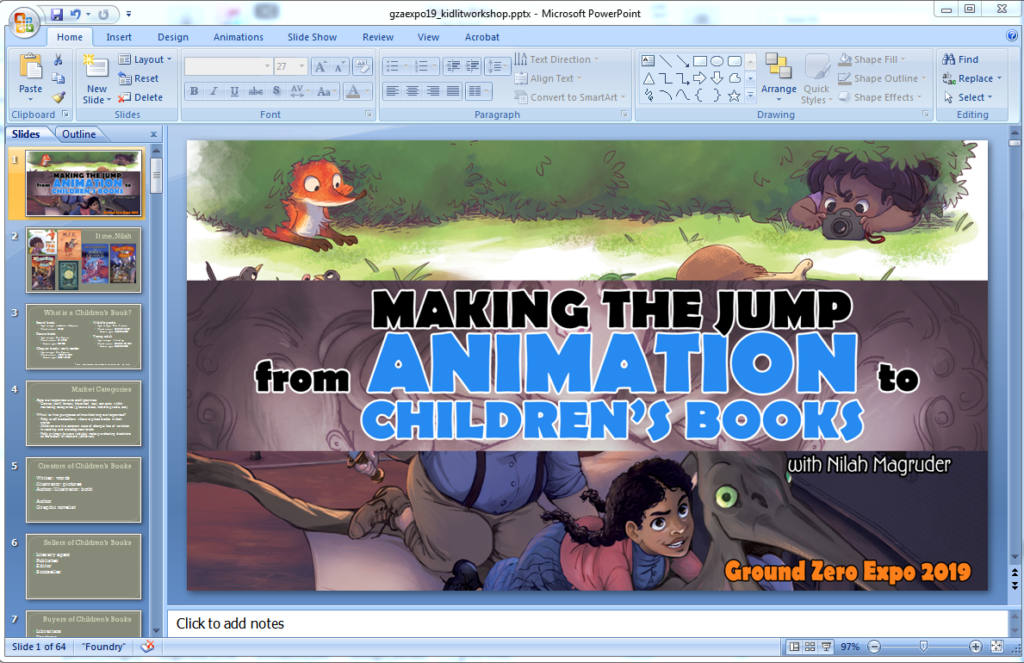Open the Arrange dropdown
This screenshot has height=663, width=1024.
pos(778,78)
